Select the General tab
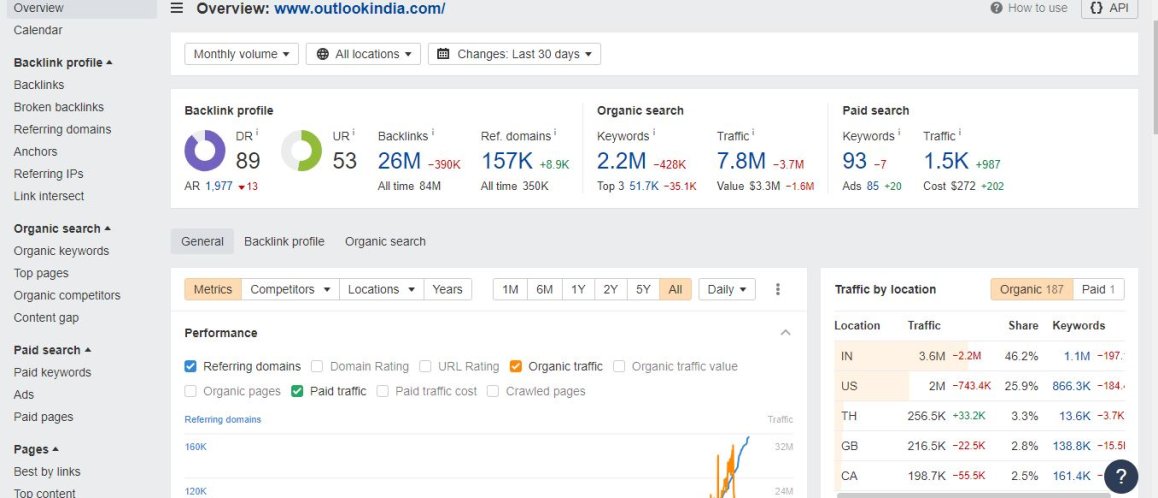Viewport: 1158px width, 498px height. 202,242
